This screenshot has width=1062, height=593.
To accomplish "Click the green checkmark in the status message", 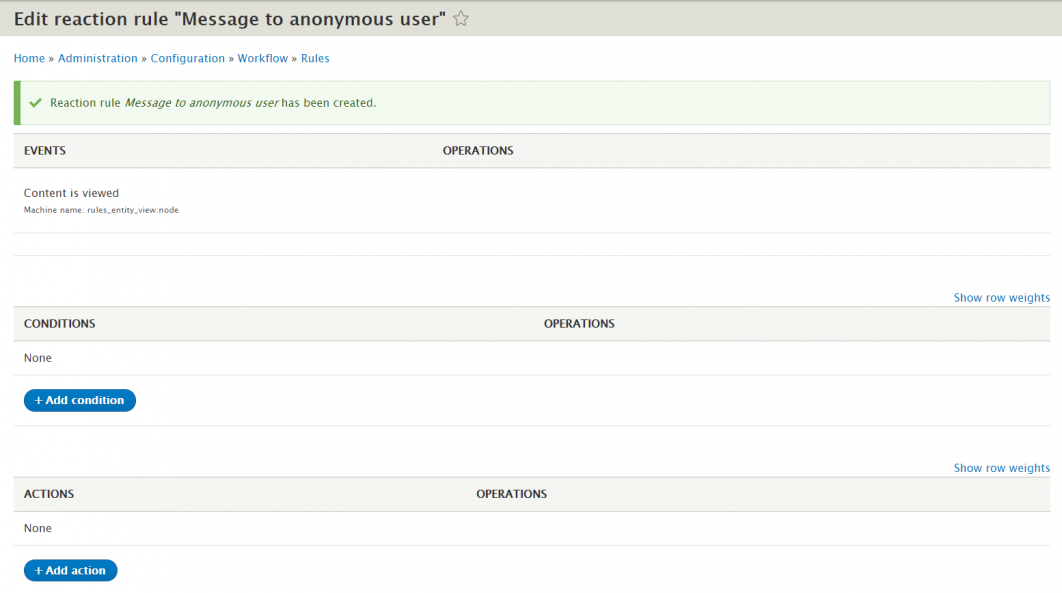I will (x=37, y=102).
